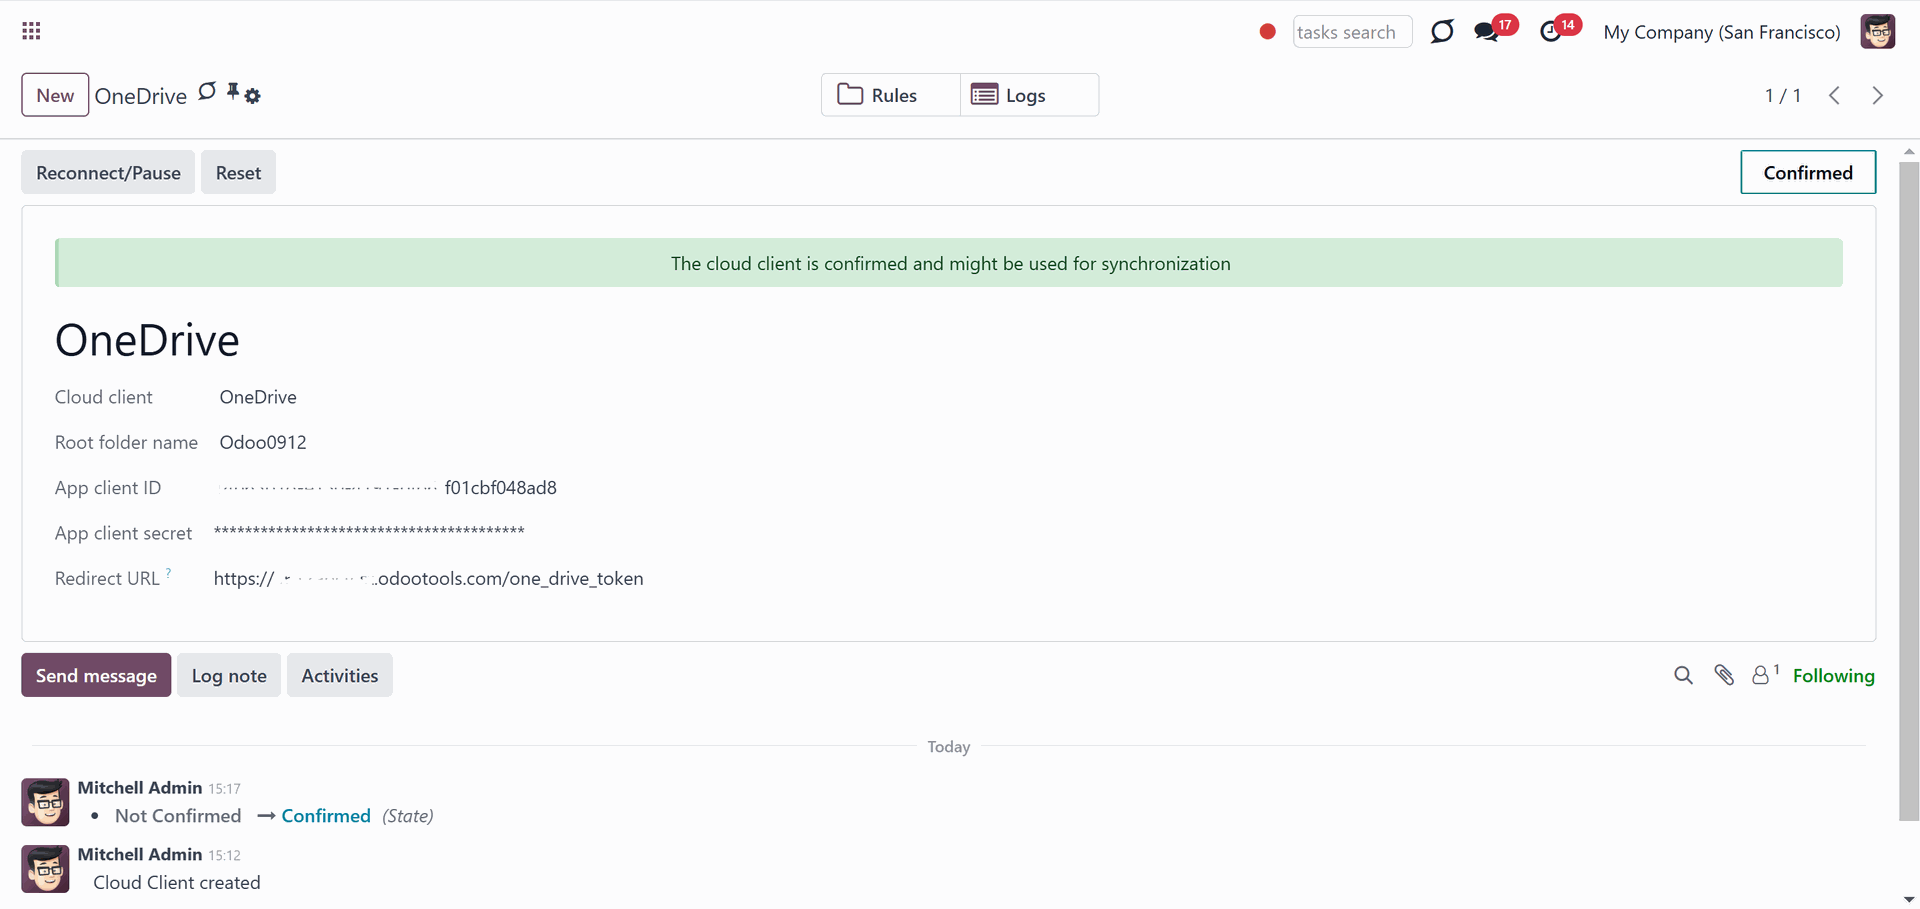This screenshot has width=1920, height=909.
Task: Create a New cloud client record
Action: click(55, 95)
